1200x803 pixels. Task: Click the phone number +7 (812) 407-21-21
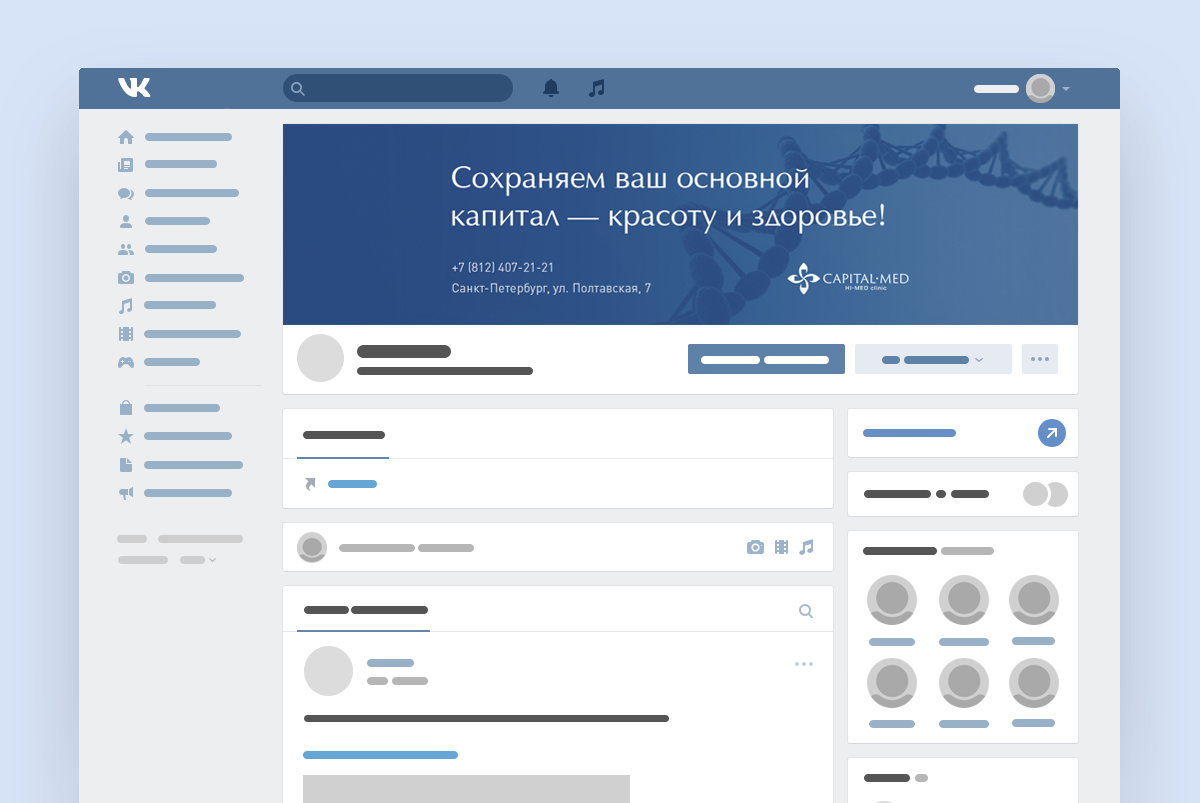(503, 267)
